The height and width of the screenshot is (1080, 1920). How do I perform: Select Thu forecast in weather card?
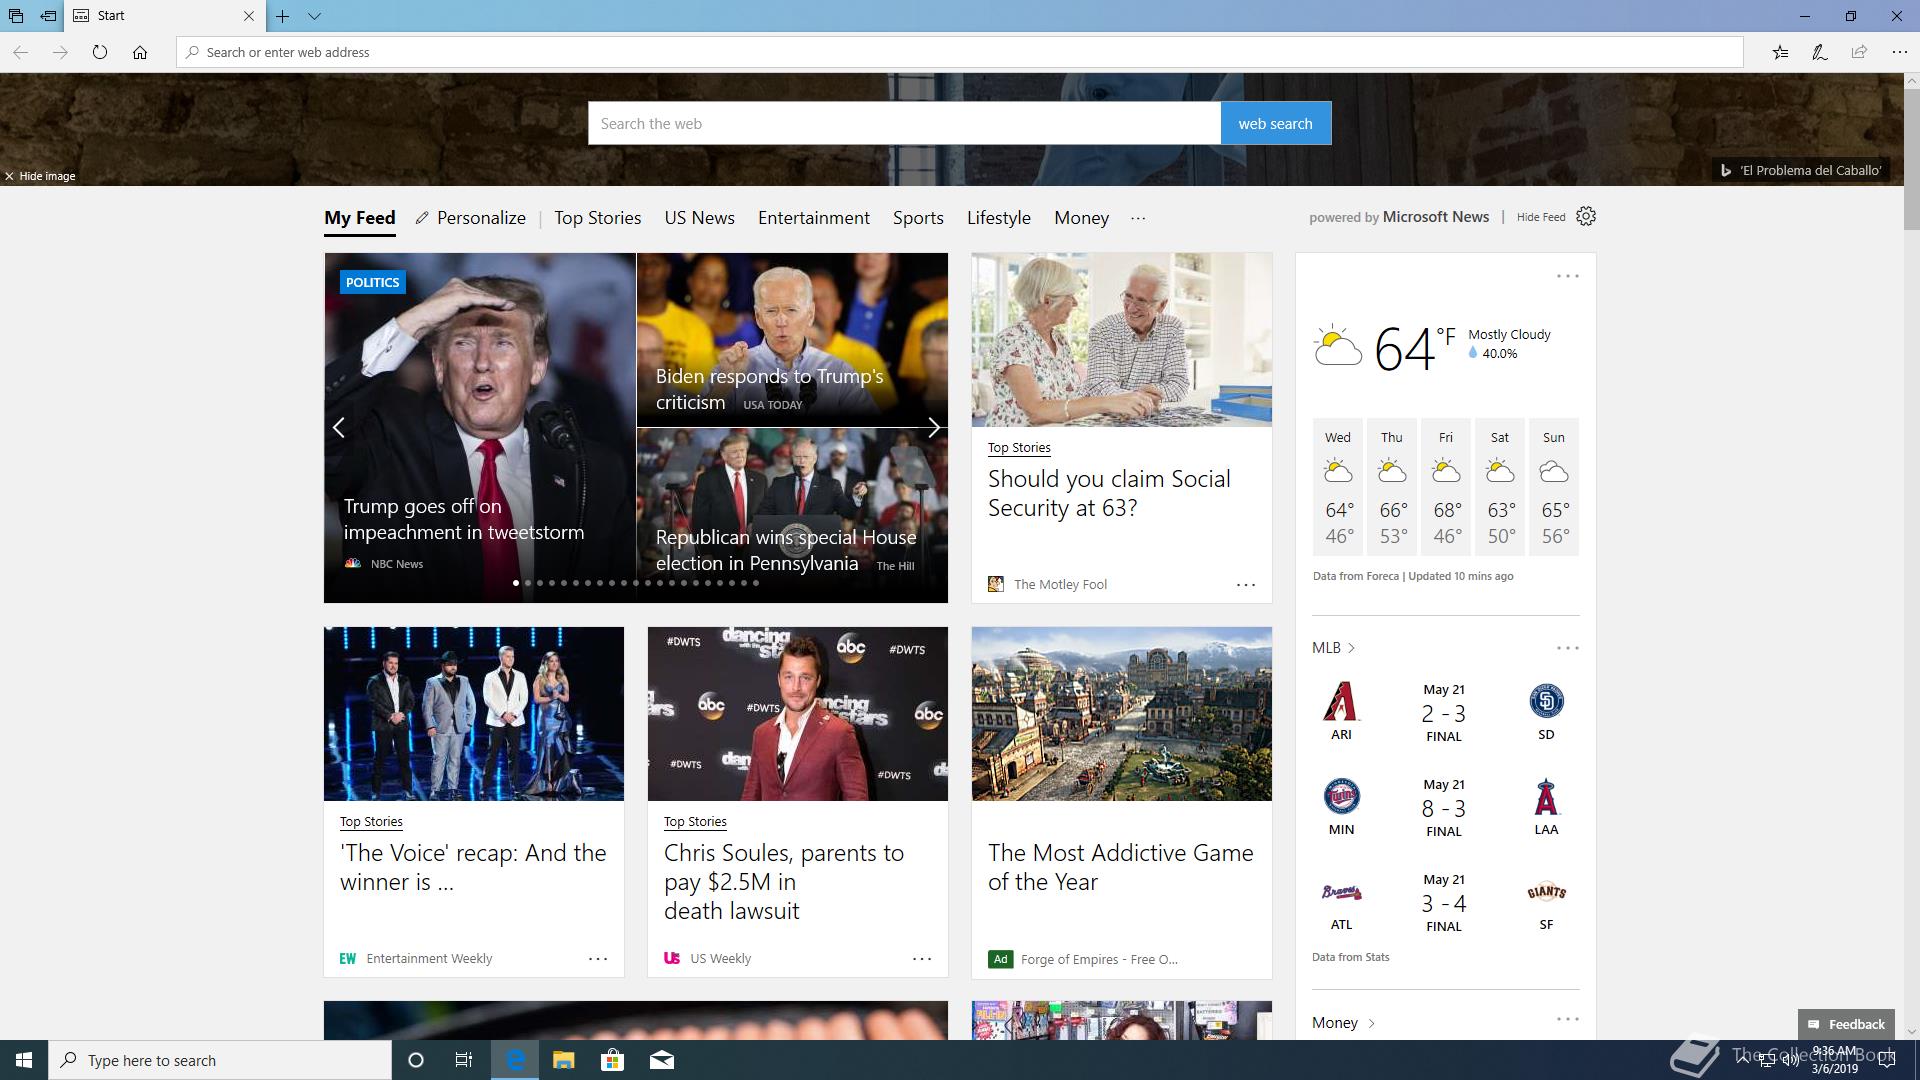click(x=1392, y=487)
